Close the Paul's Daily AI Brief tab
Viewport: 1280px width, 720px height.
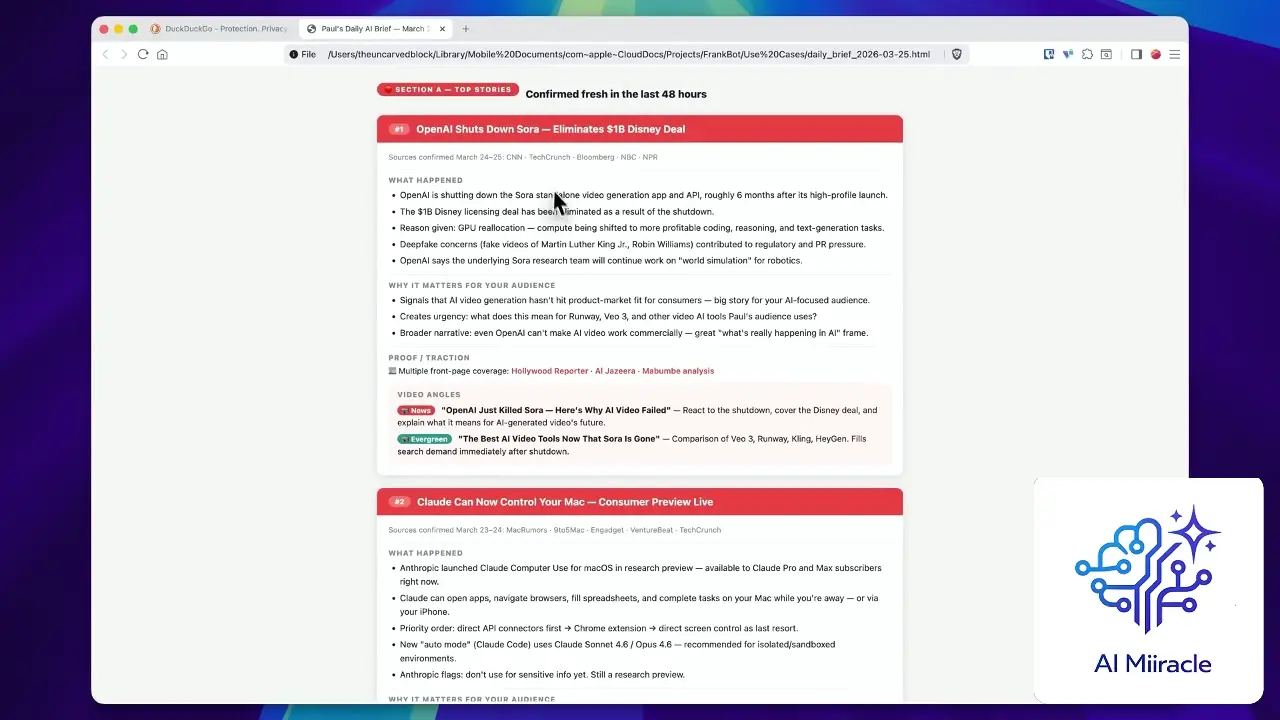click(x=443, y=29)
